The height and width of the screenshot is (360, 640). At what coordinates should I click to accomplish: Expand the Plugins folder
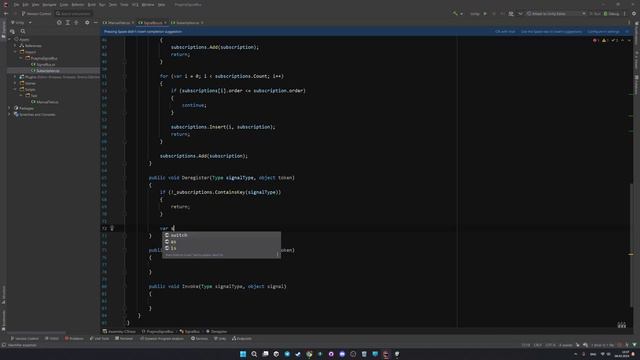(16, 77)
